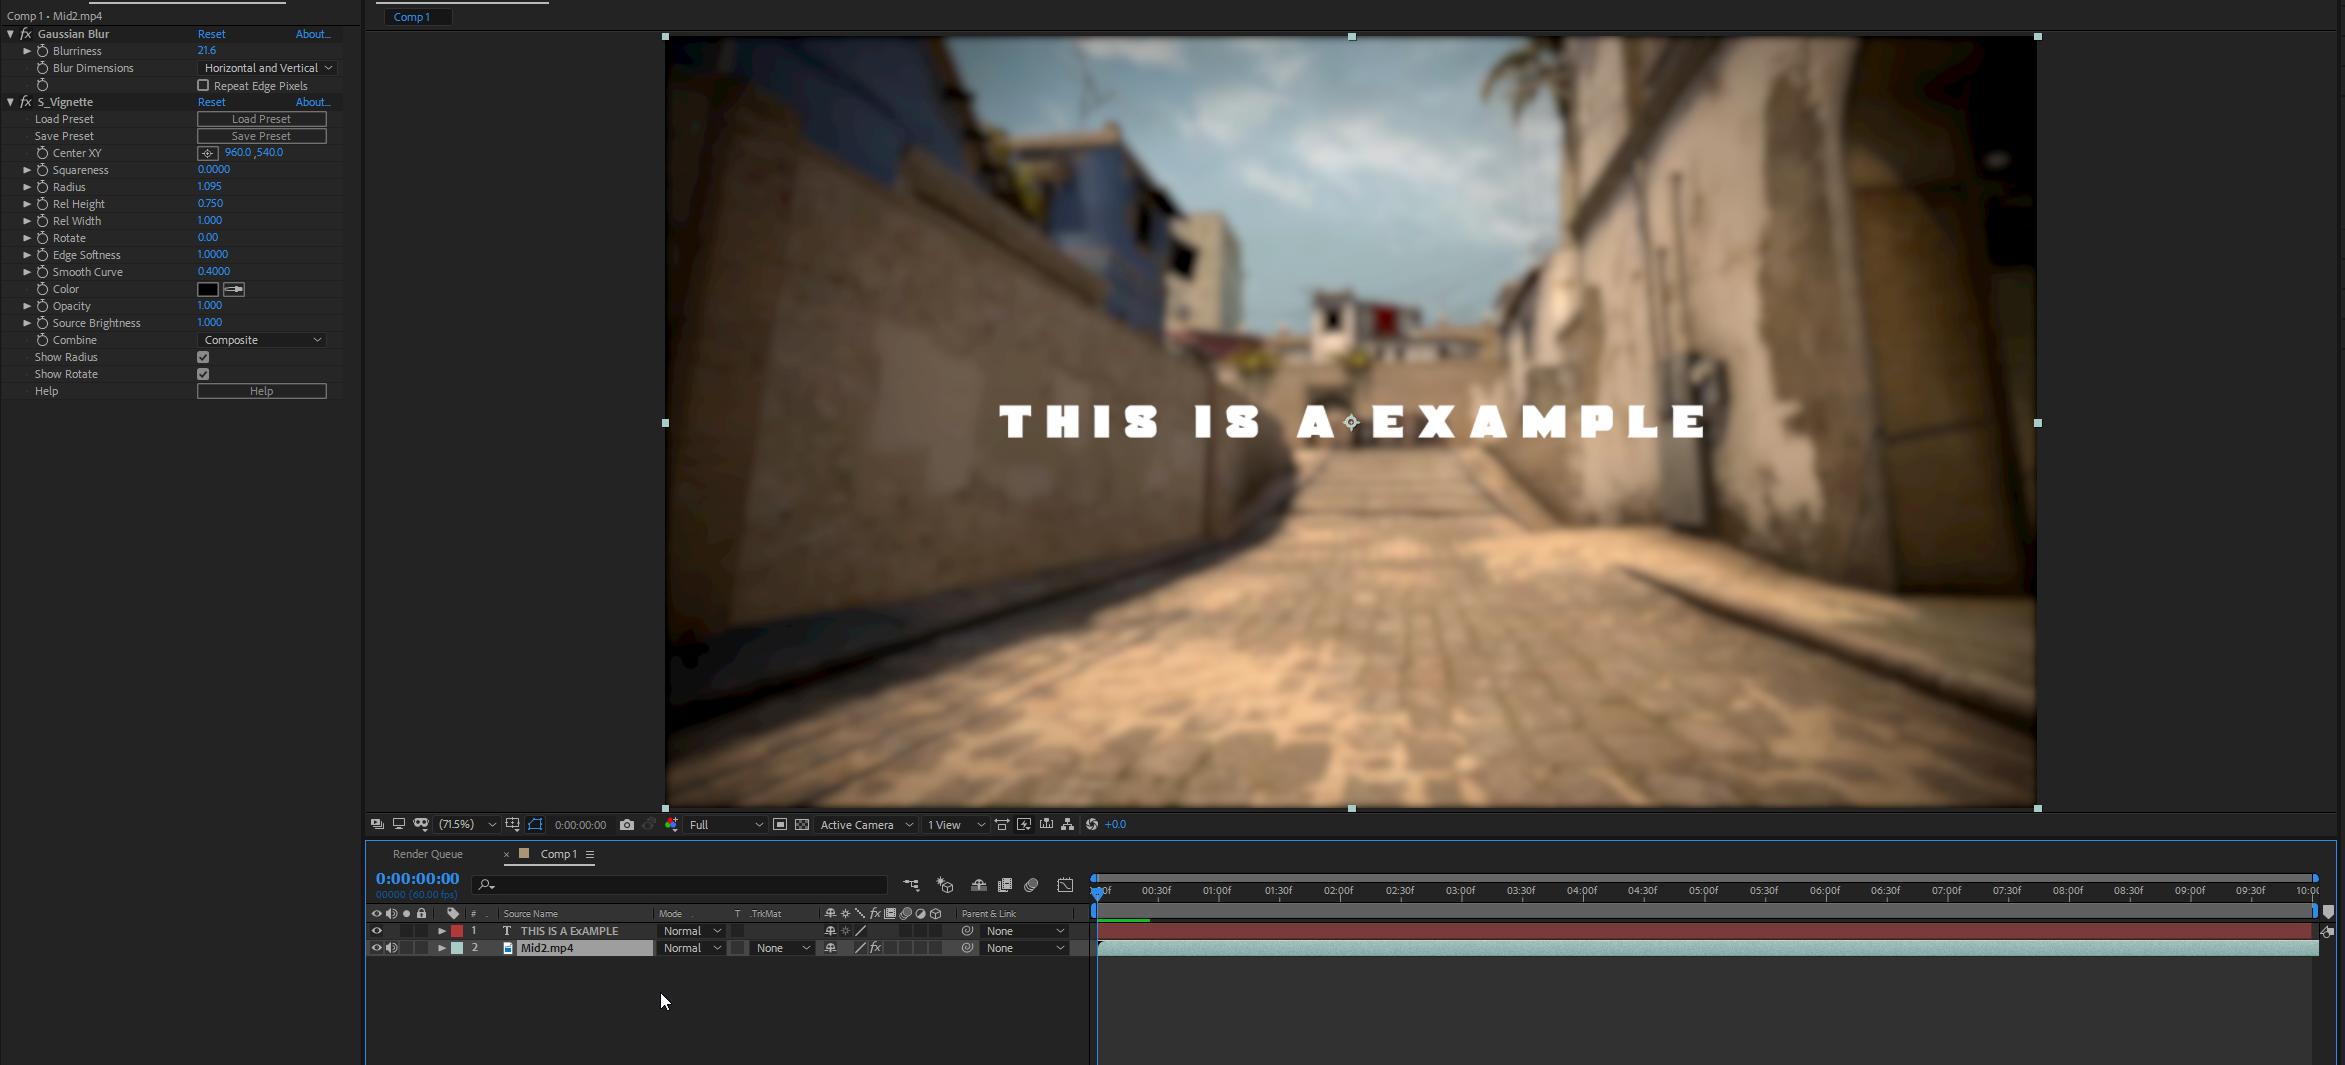Open the Combine dropdown set to Composite
The height and width of the screenshot is (1065, 2345).
[x=262, y=340]
